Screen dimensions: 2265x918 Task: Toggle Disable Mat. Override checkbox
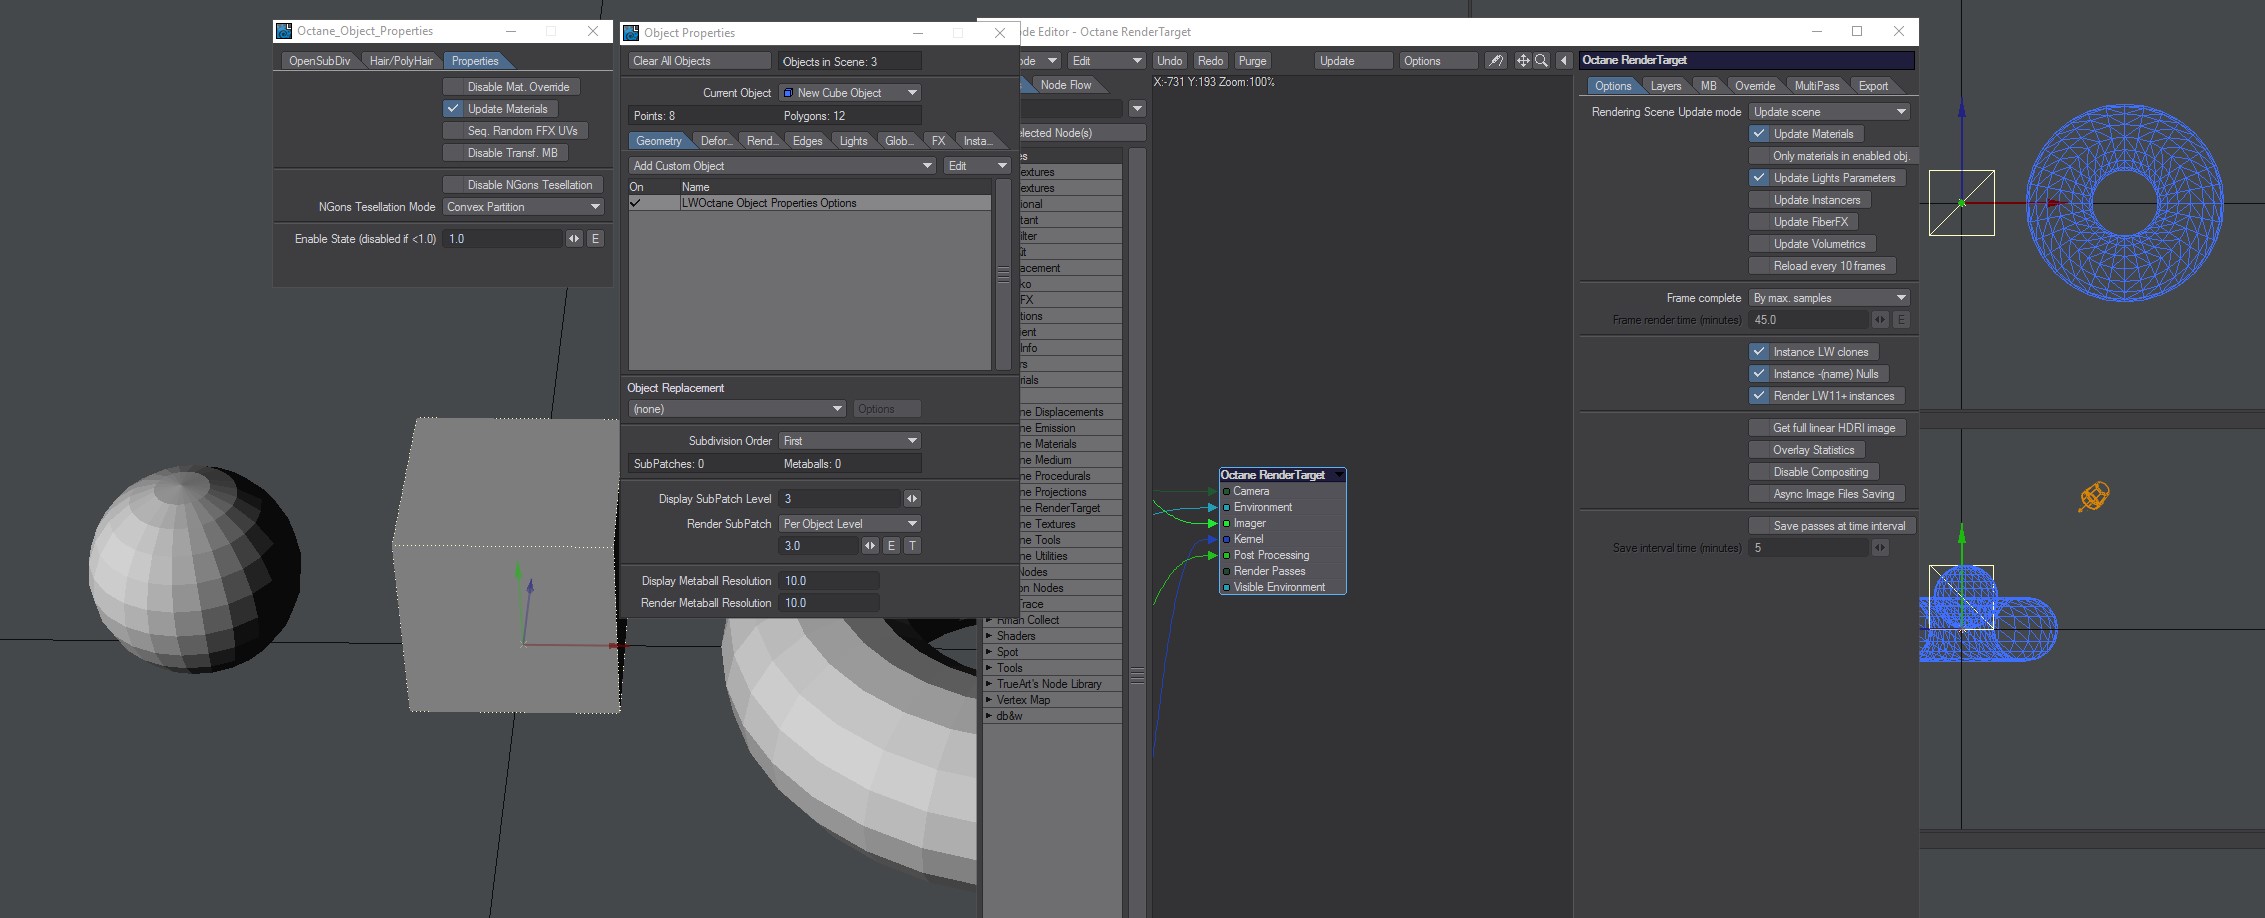click(511, 87)
